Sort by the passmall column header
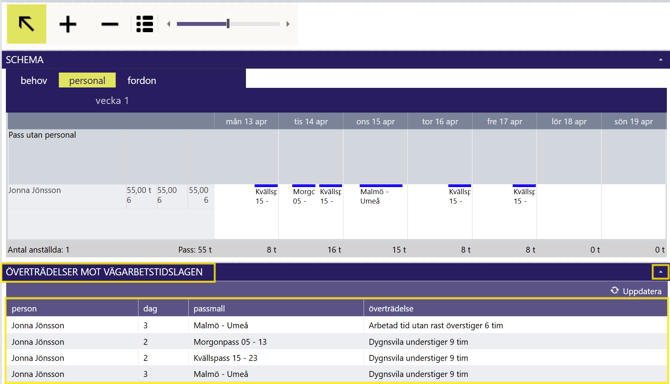This screenshot has width=670, height=384. (x=276, y=308)
